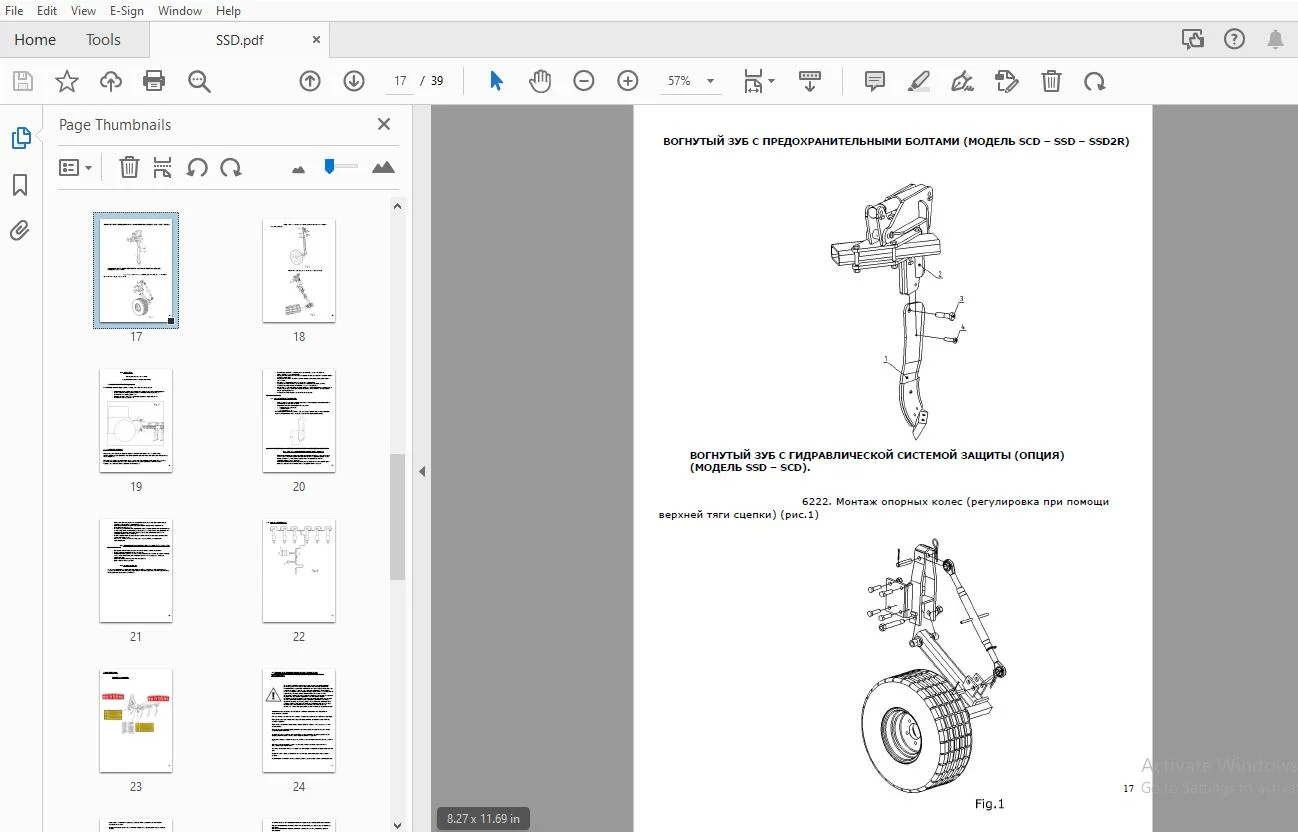Reduce thumbnail size small mountains icon
The image size is (1298, 832).
[x=298, y=169]
